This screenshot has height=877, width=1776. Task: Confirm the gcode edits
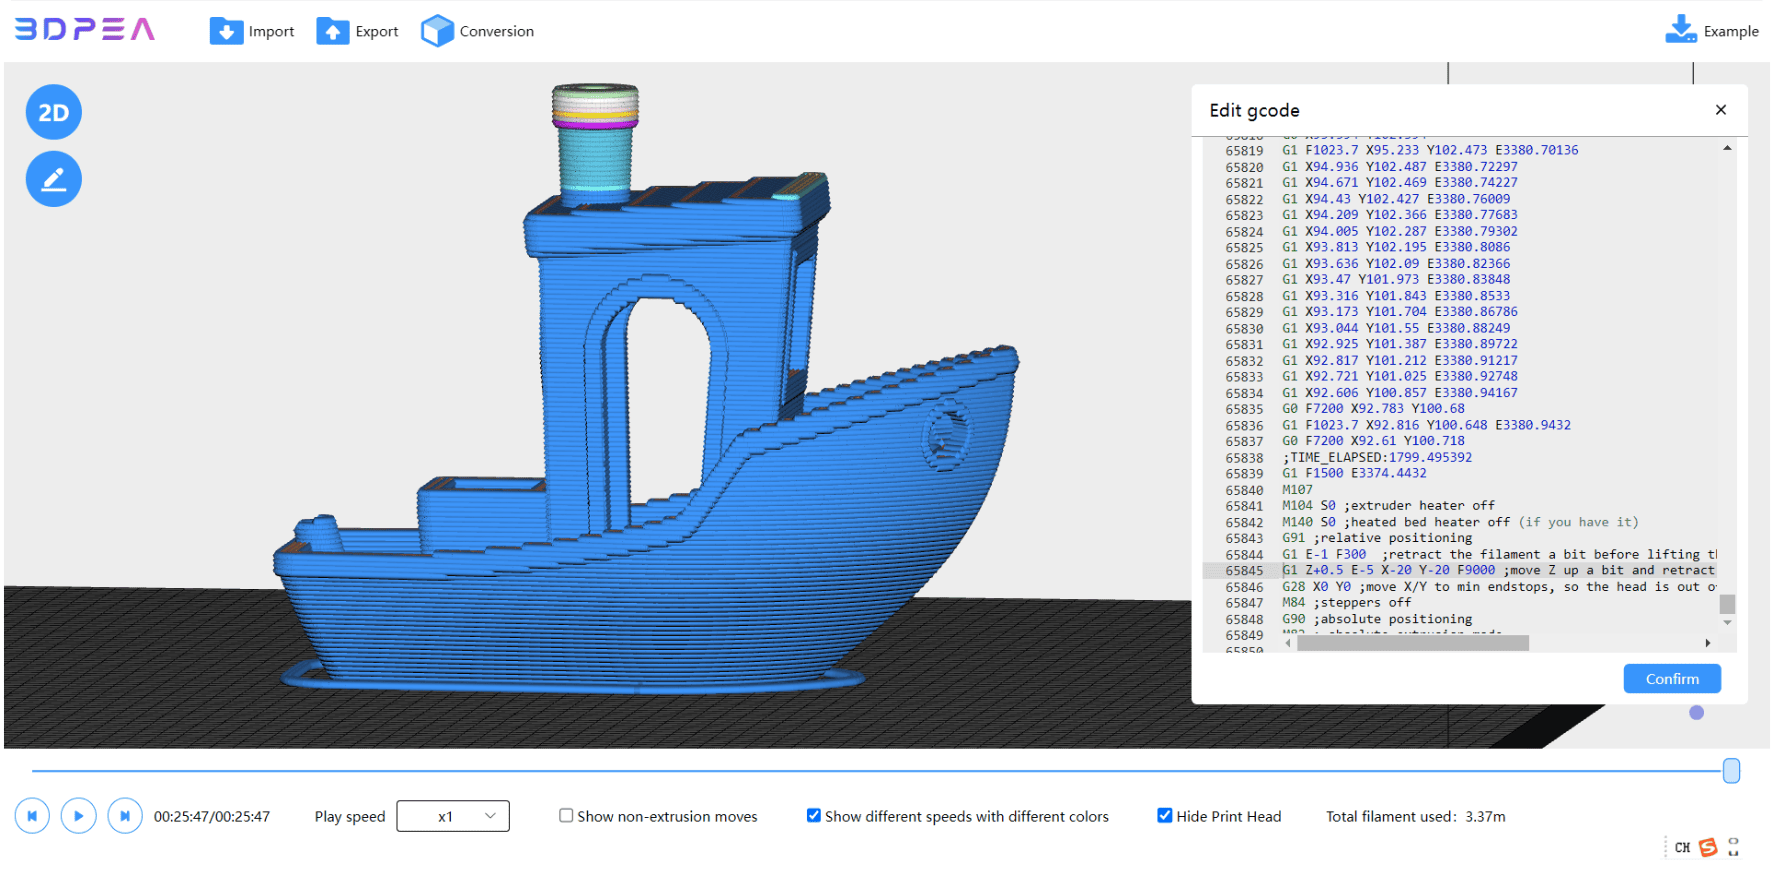[1671, 679]
